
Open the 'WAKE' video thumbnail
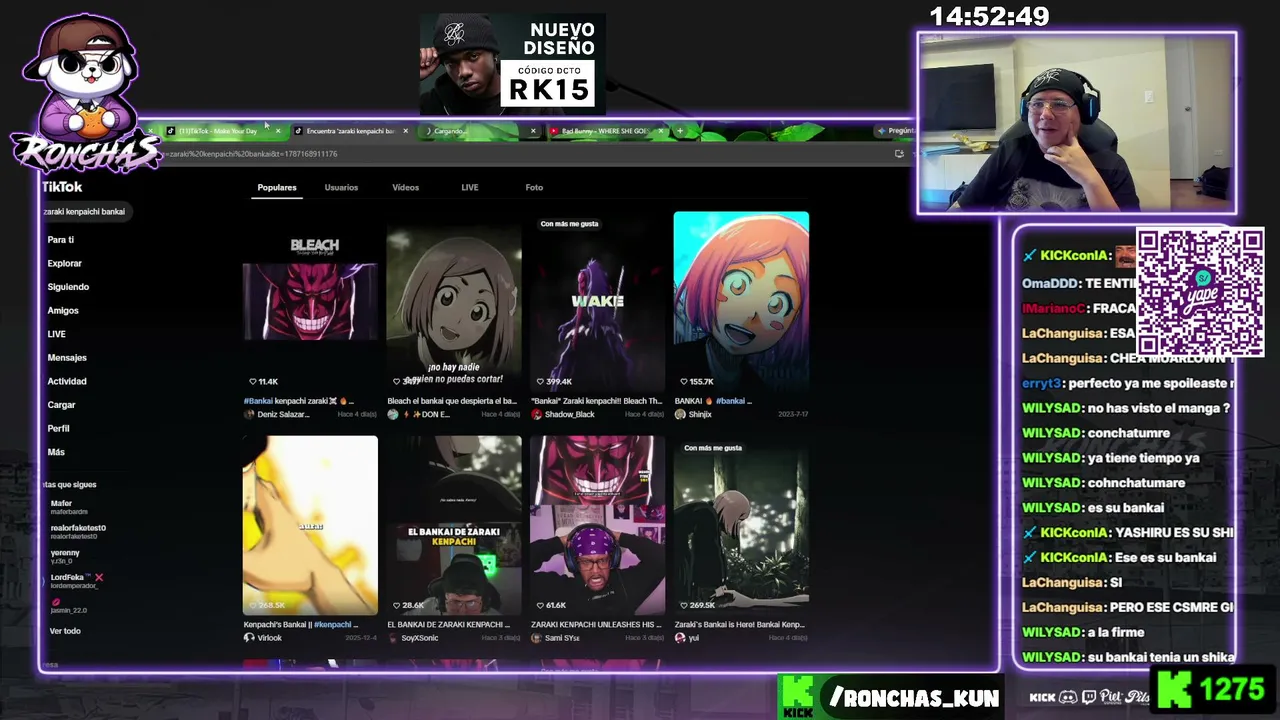point(598,301)
